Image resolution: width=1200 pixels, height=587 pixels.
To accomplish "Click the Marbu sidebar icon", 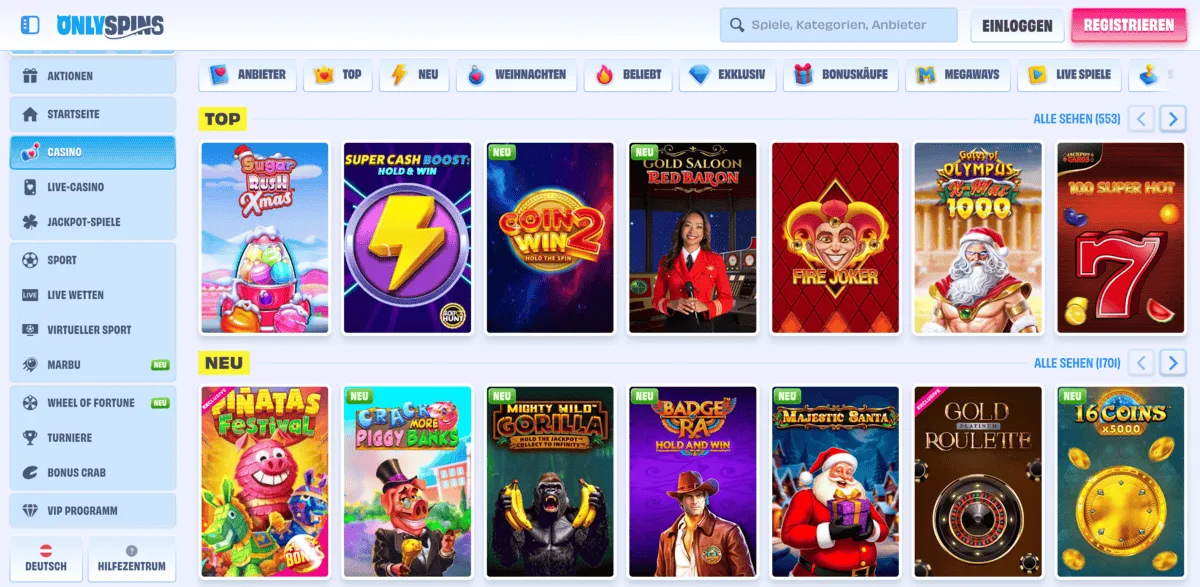I will [x=30, y=365].
